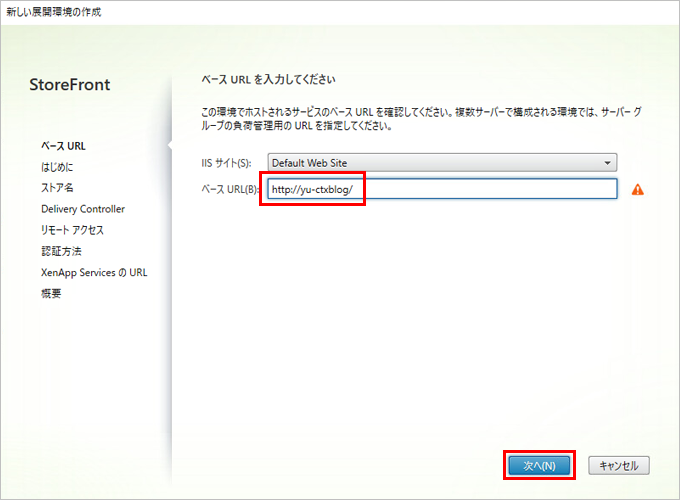Viewport: 680px width, 500px height.
Task: Click the StoreFront heading in the sidebar
Action: [x=70, y=85]
